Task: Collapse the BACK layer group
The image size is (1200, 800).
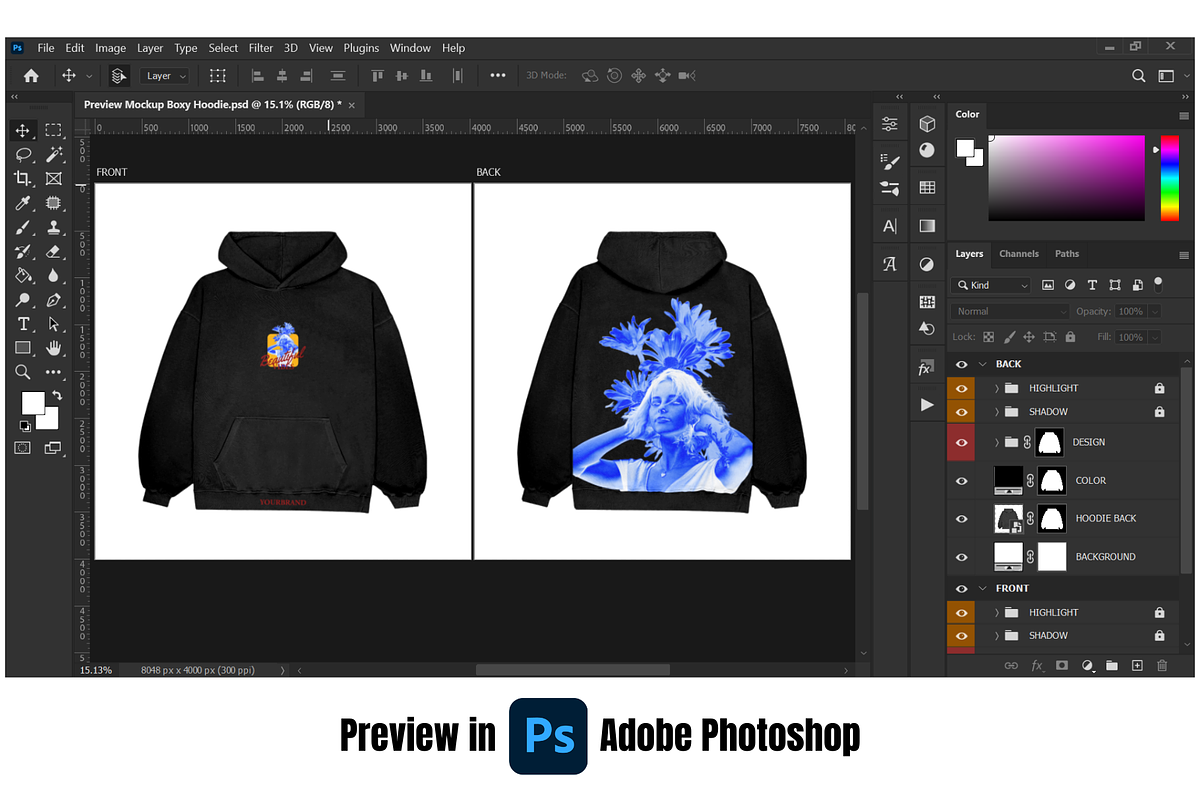Action: pos(983,364)
